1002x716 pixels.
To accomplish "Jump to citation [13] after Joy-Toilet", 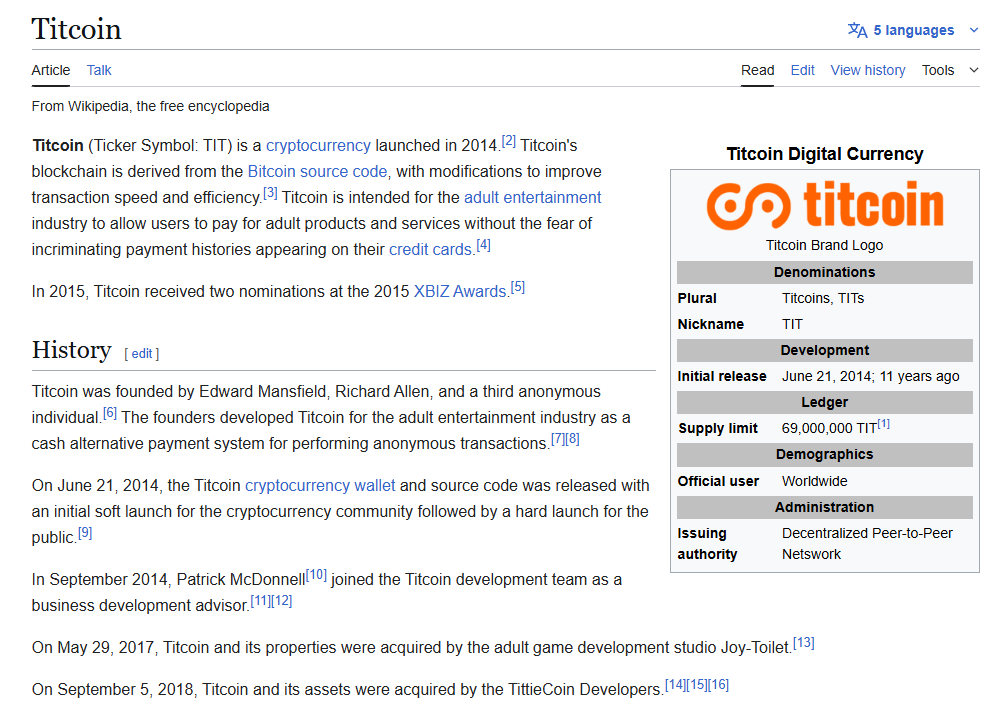I will point(804,643).
